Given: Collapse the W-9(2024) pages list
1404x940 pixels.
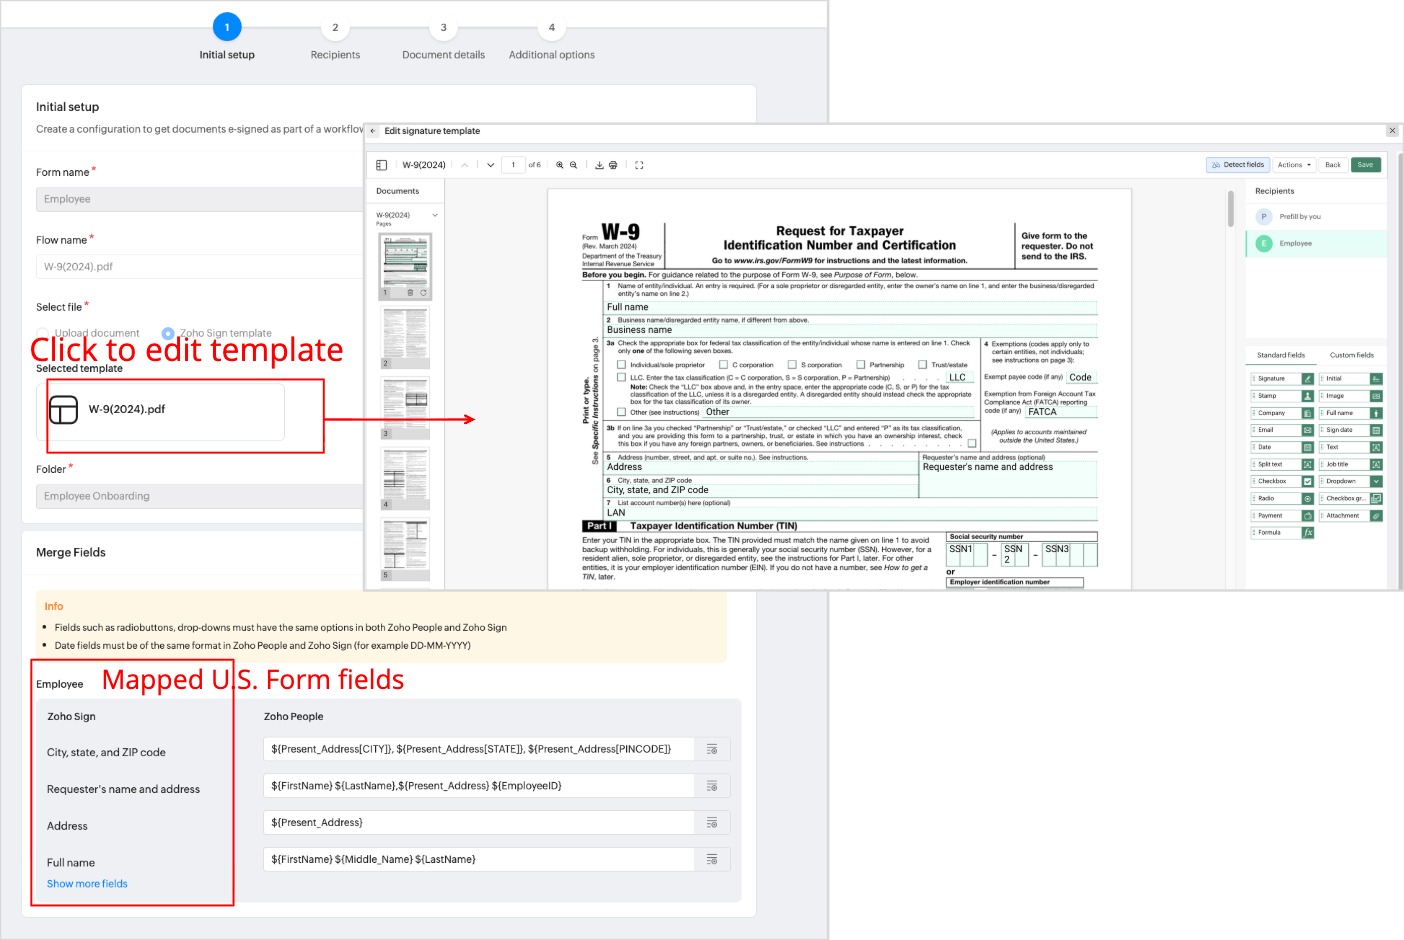Looking at the screenshot, I should click(435, 215).
